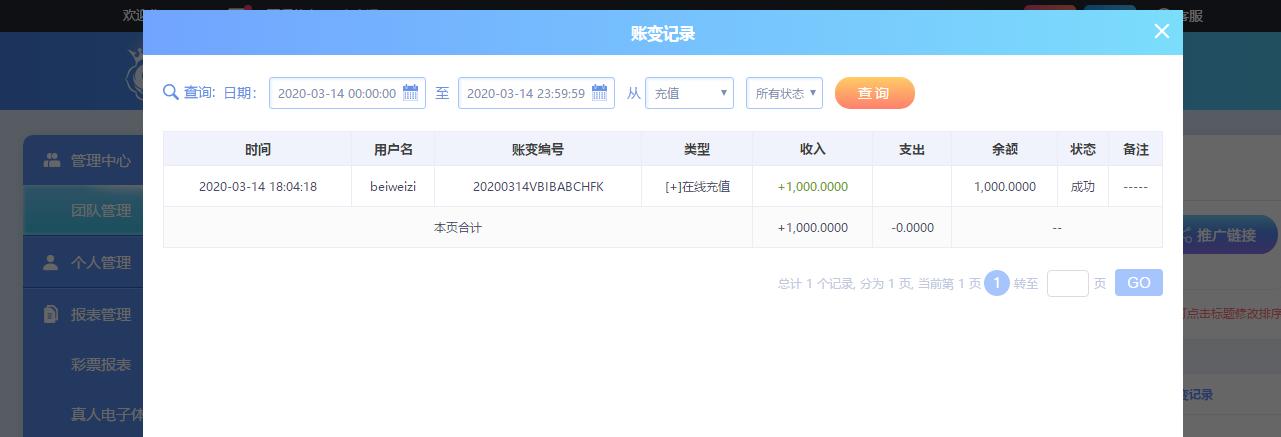1281x437 pixels.
Task: Click the 个人管理 person icon in sidebar
Action: [x=51, y=263]
